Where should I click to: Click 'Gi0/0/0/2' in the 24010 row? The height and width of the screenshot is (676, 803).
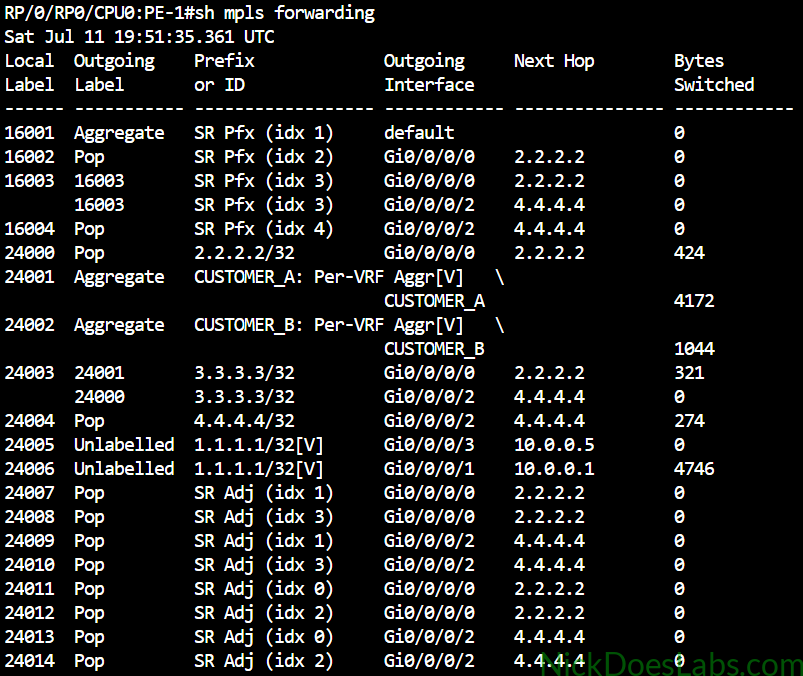(429, 564)
